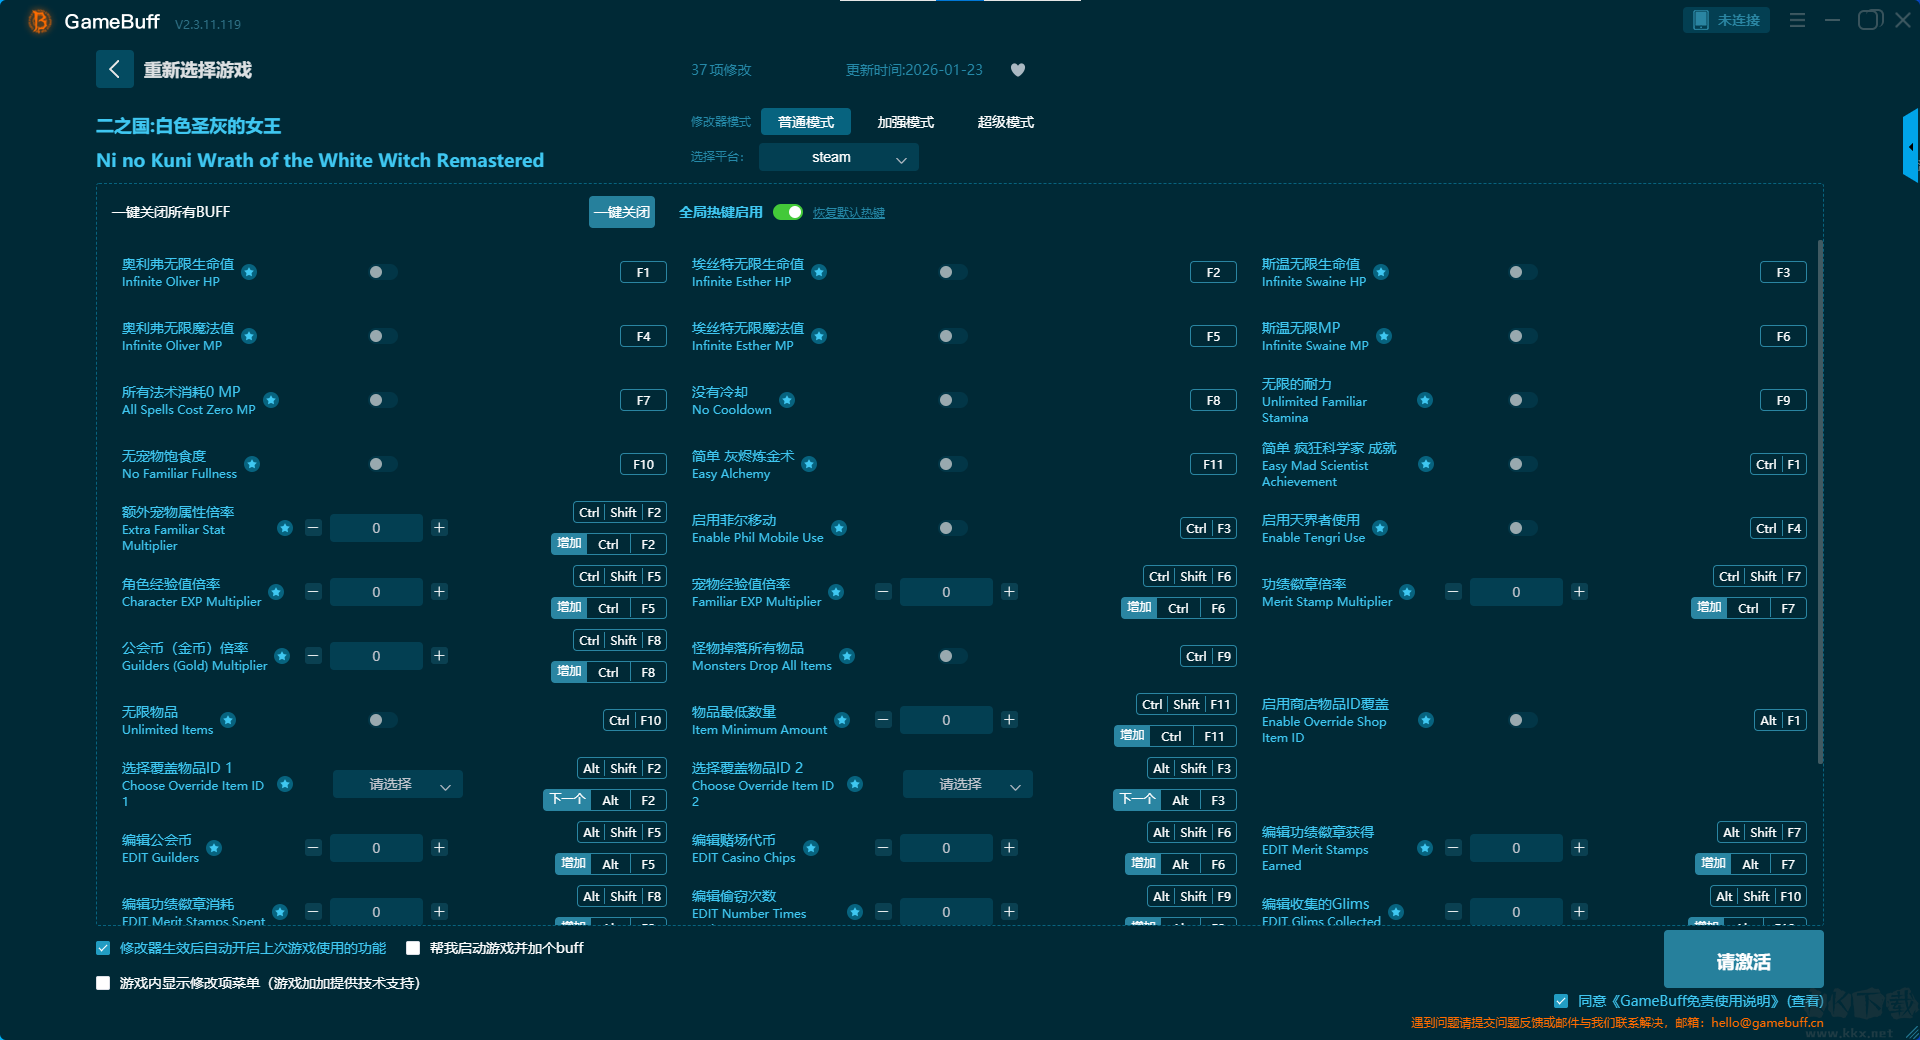Click star icon beside Infinite Oliver HP

249,272
